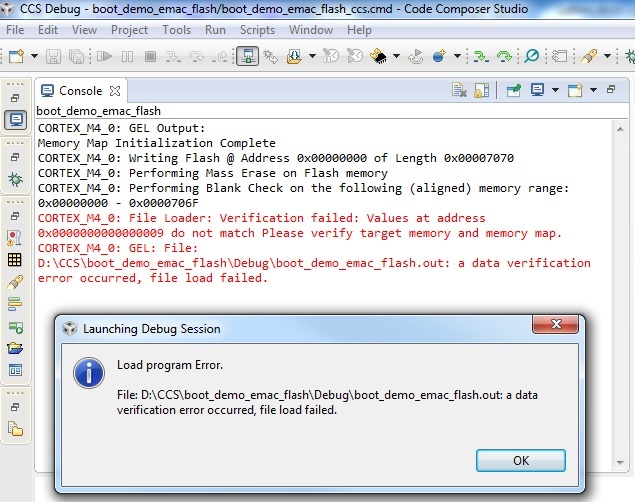The image size is (635, 502).
Task: Restore the trim stack above the Debug bug icon
Action: click(x=15, y=157)
